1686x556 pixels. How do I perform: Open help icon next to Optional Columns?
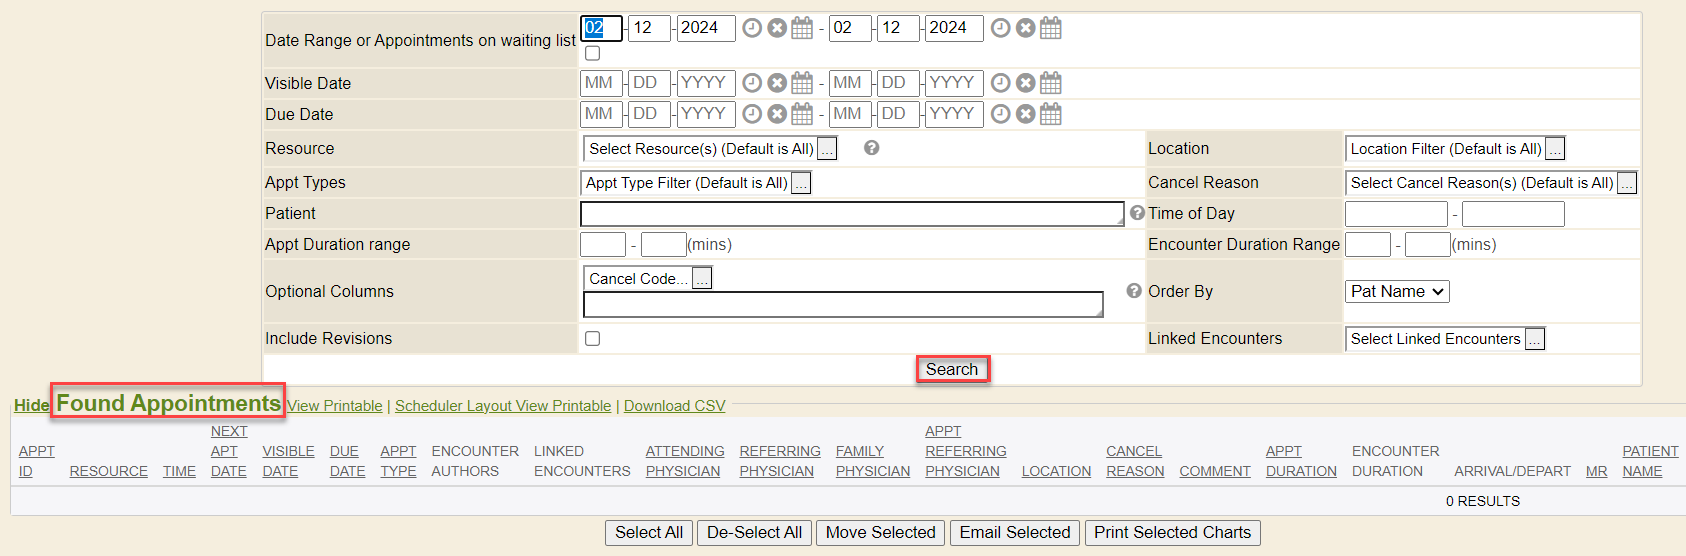tap(1133, 291)
